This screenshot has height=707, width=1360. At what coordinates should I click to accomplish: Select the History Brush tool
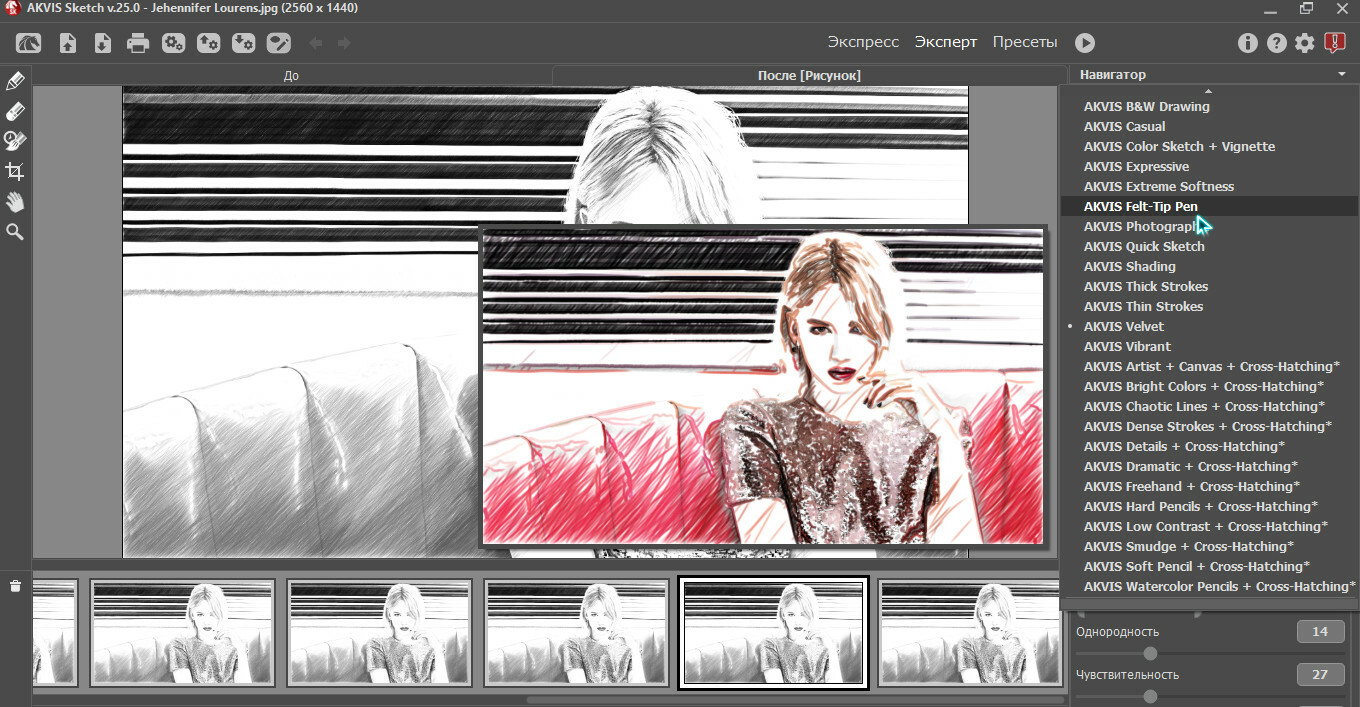point(15,141)
